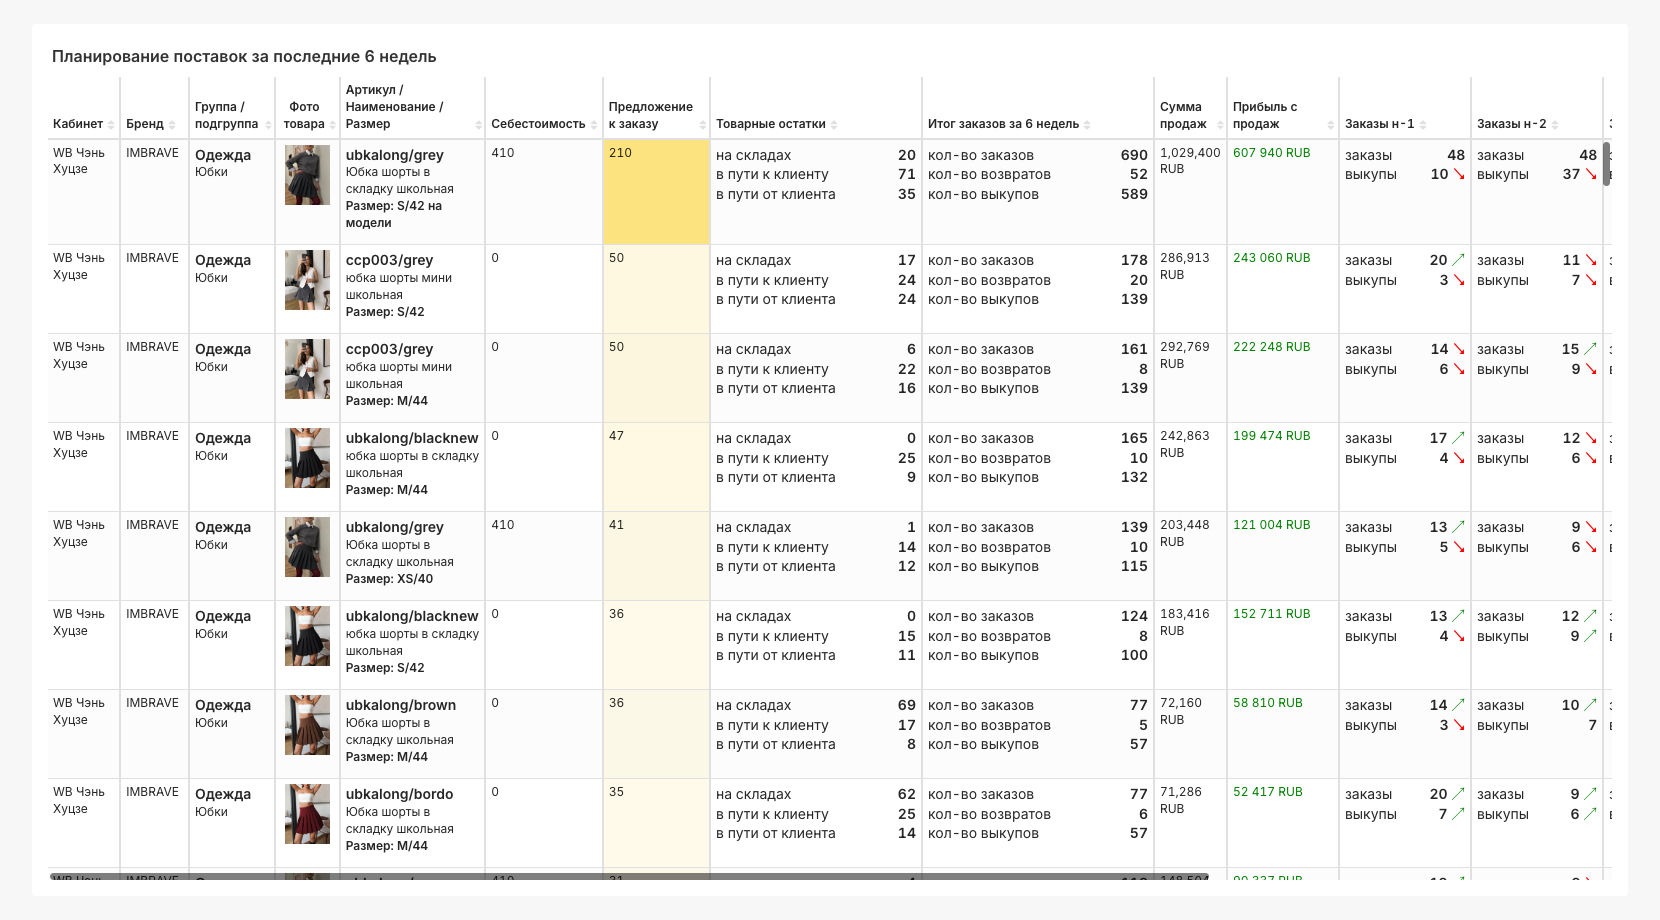The image size is (1660, 920).
Task: Sort by Предложение к заказу column
Action: coord(702,125)
